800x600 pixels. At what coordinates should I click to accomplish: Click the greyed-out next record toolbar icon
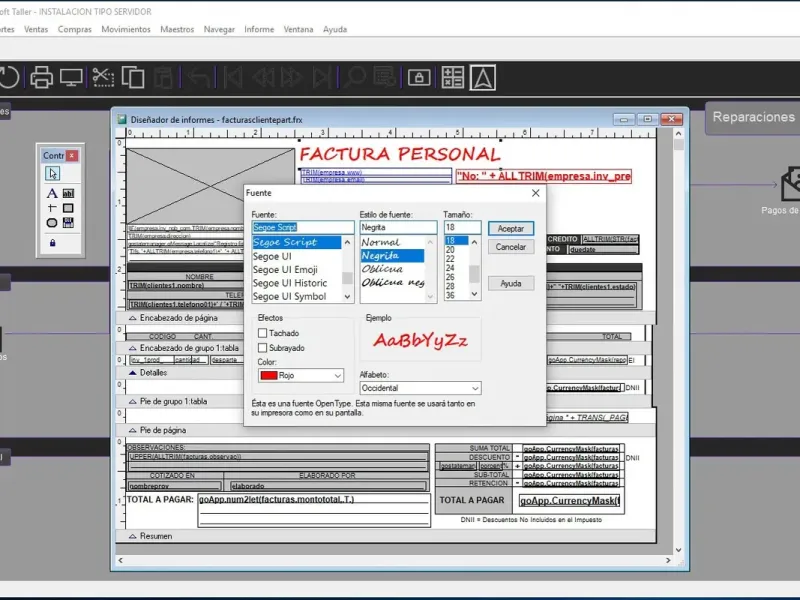click(291, 78)
